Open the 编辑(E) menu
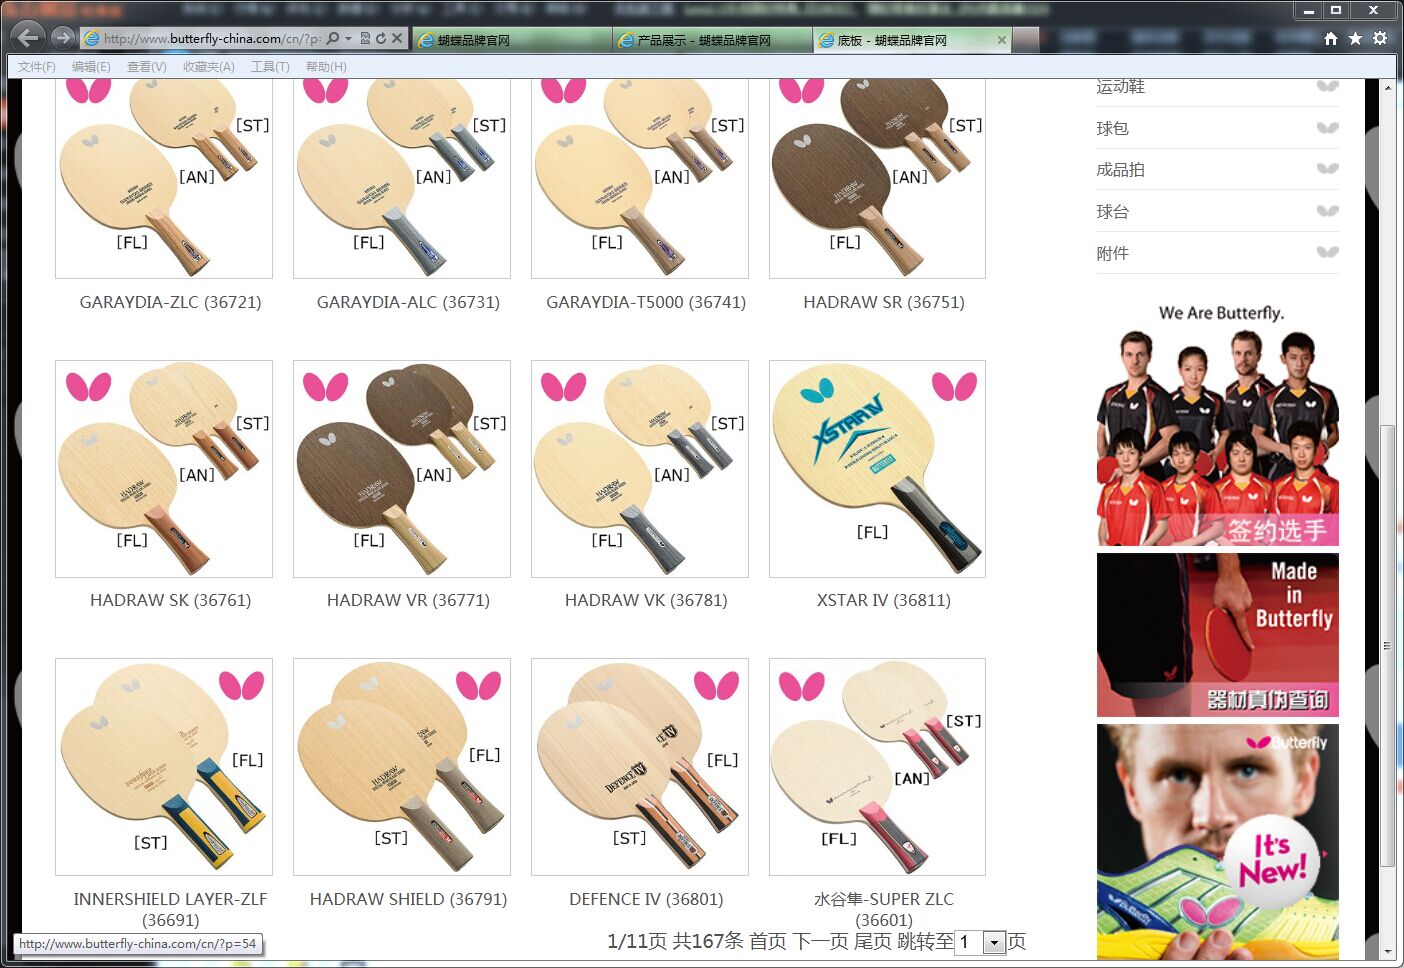The width and height of the screenshot is (1404, 968). coord(91,67)
